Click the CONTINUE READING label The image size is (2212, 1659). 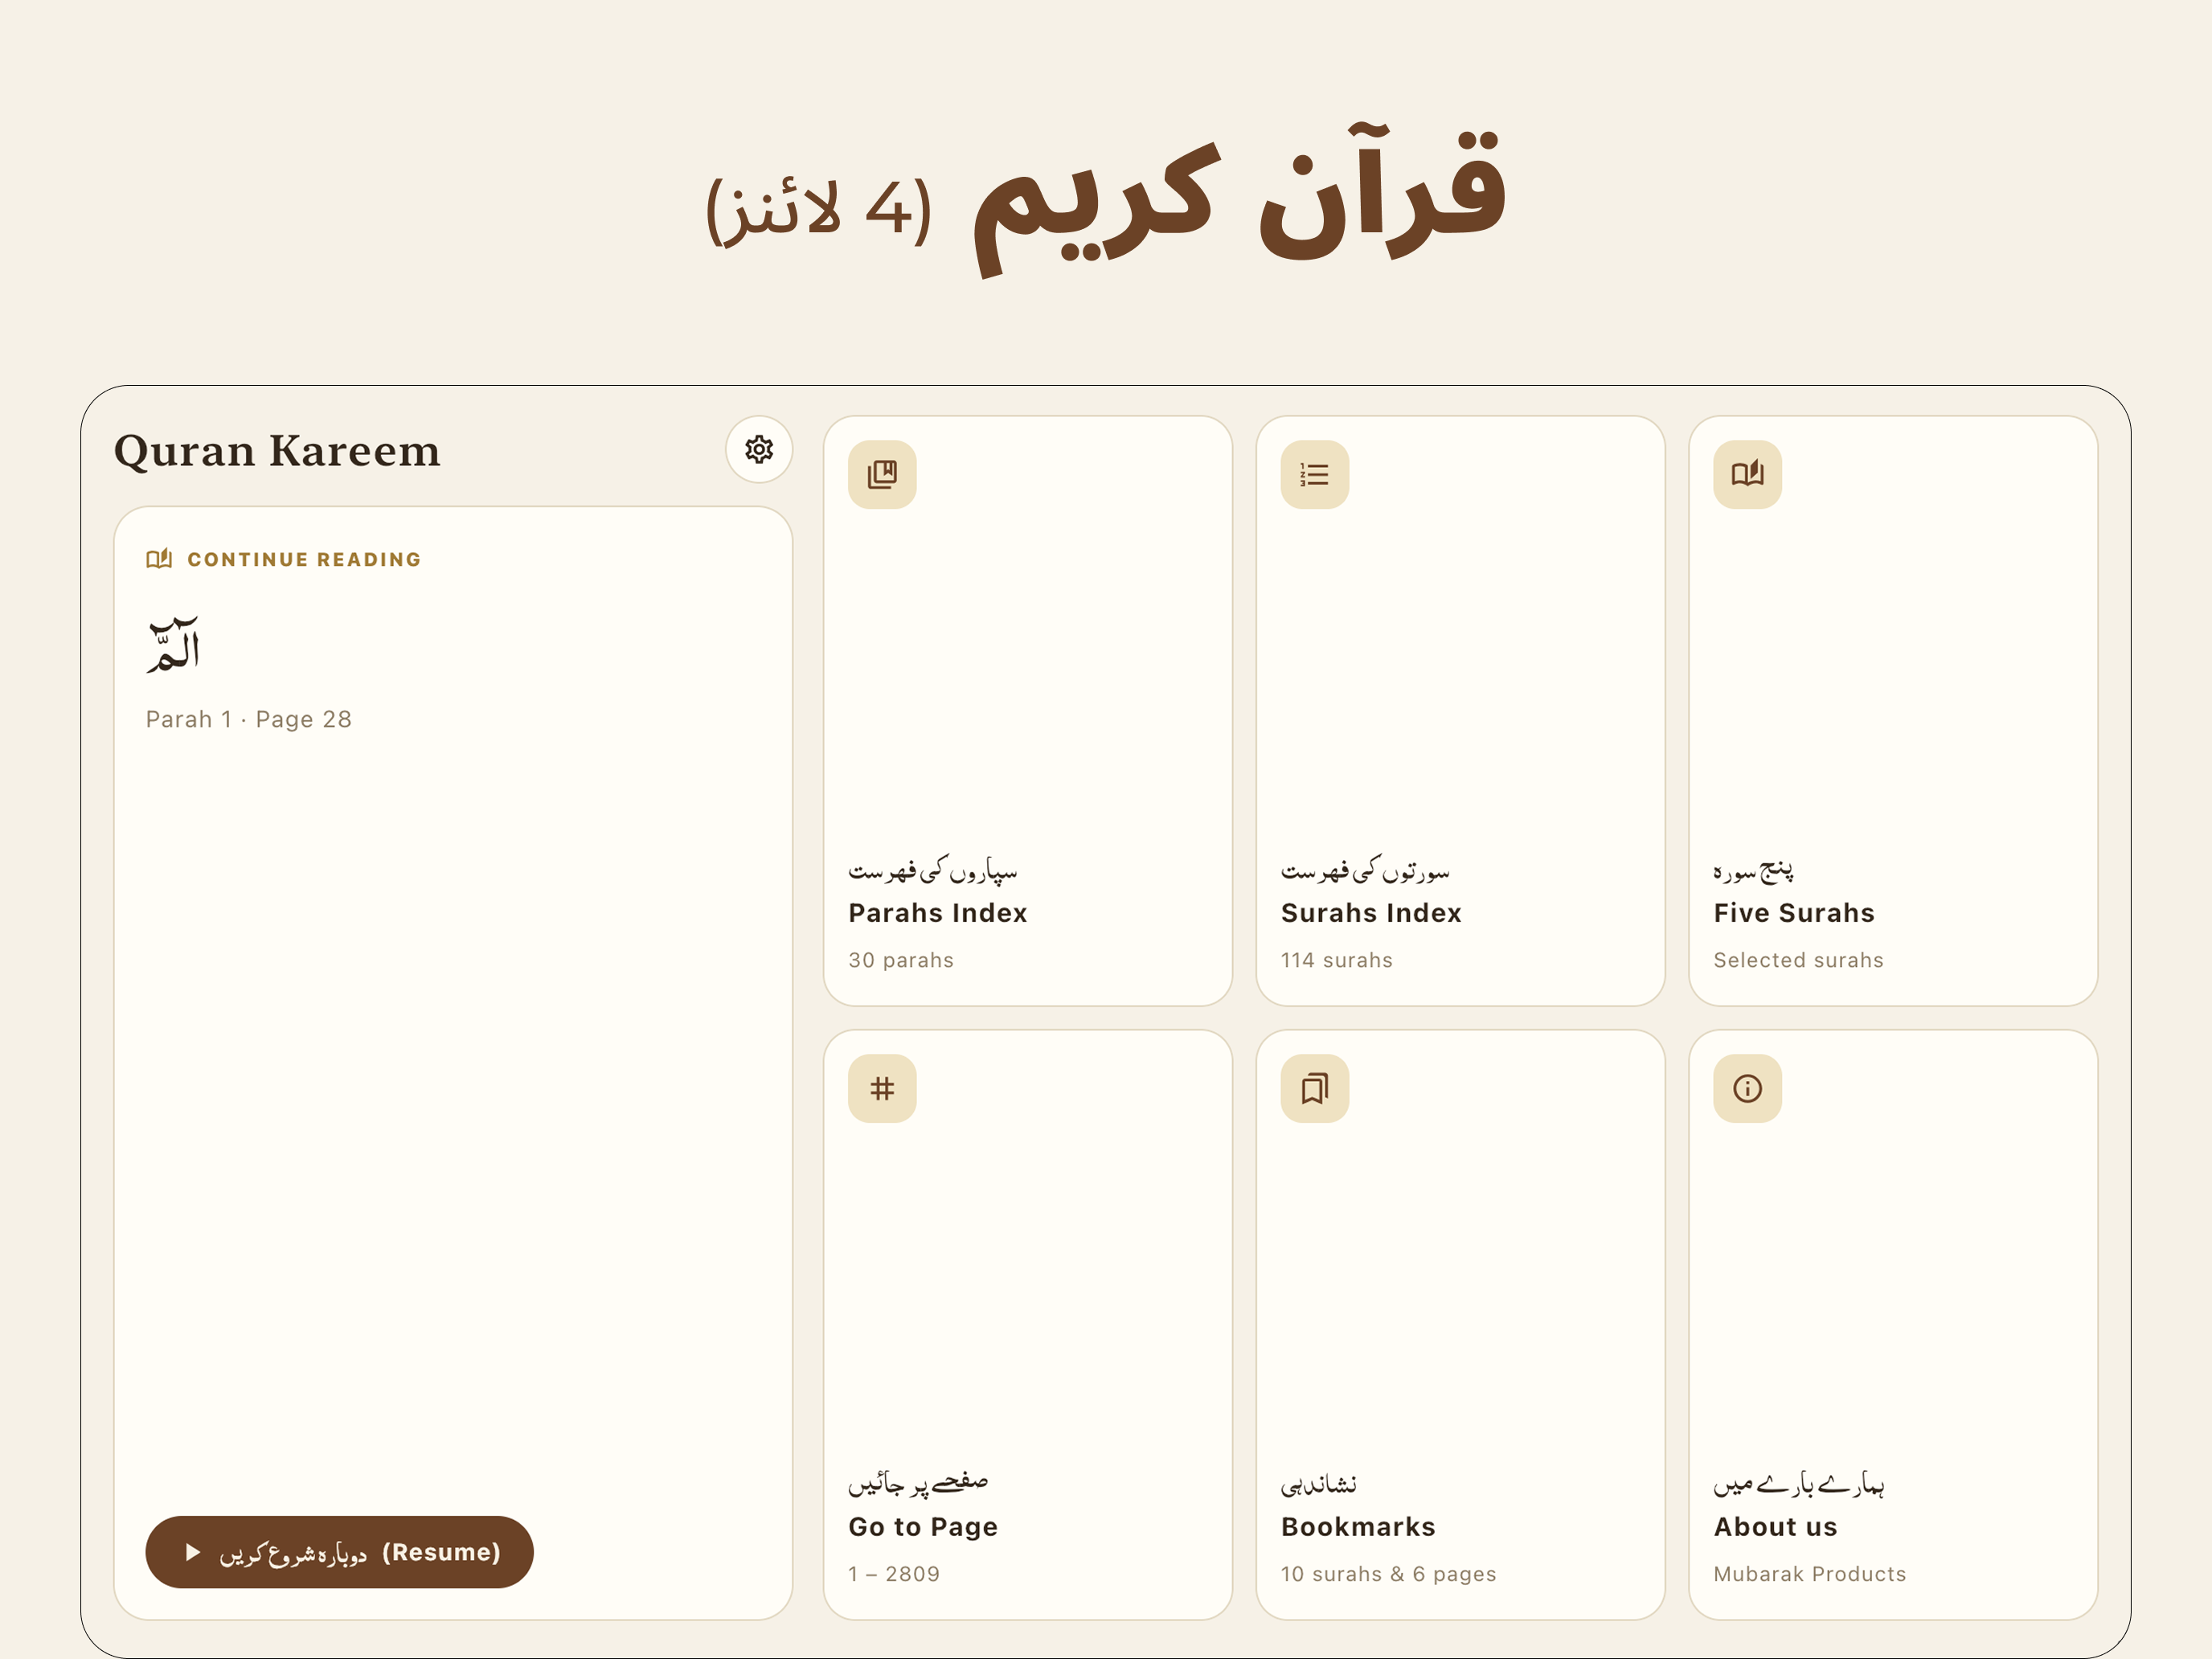tap(304, 559)
